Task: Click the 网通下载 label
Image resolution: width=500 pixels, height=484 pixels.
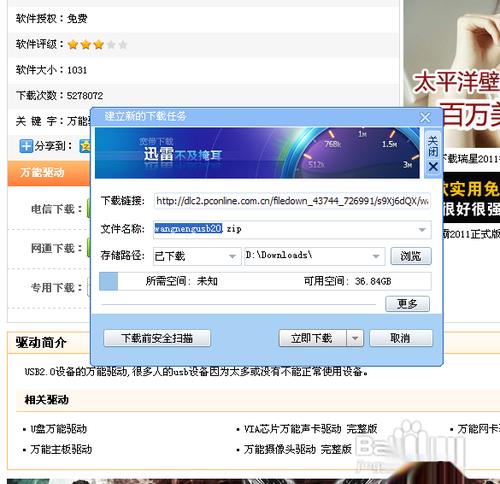Action: pyautogui.click(x=56, y=248)
